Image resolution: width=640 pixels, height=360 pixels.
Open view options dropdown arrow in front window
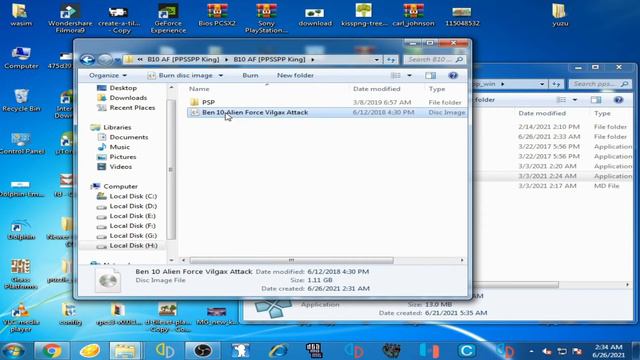409,76
